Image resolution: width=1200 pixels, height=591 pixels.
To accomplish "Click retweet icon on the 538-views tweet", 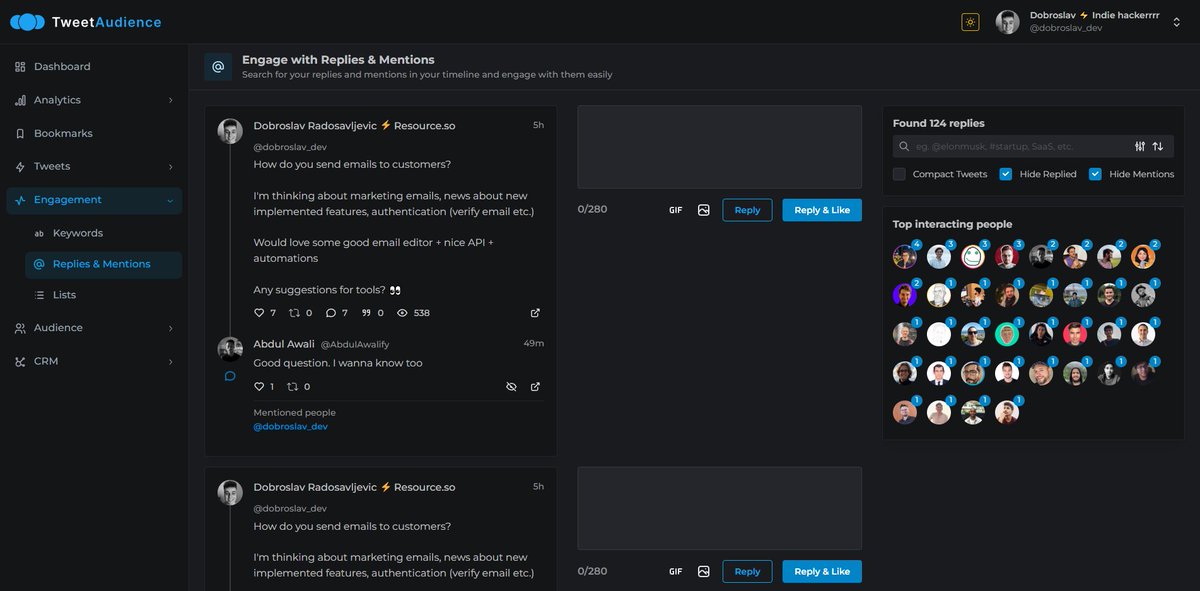I will (294, 313).
